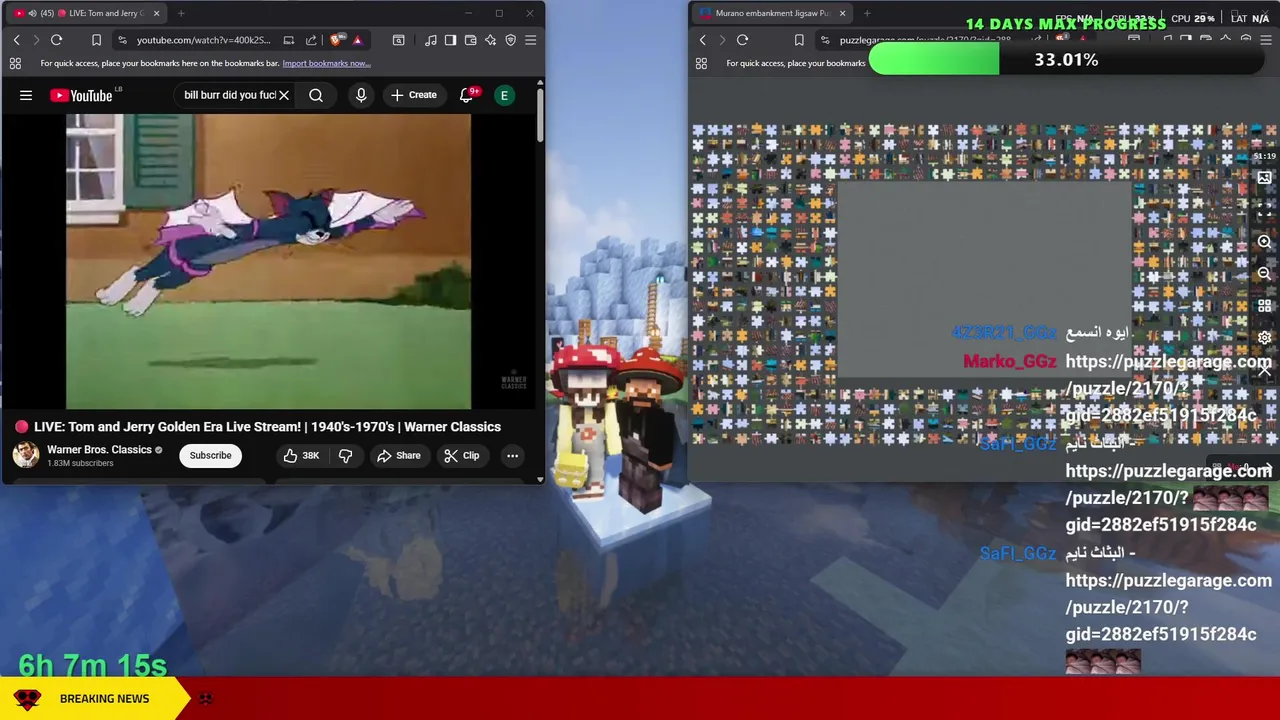Close puzzle side toolbar X icon
This screenshot has width=1280, height=720.
tap(1264, 370)
